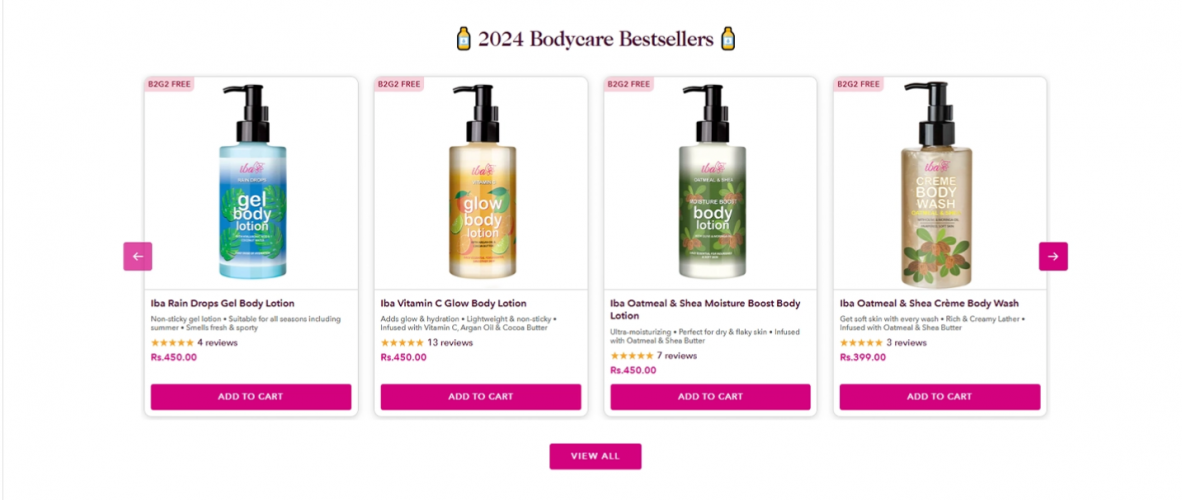The width and height of the screenshot is (1182, 500).
Task: Add Oatmeal & Shea Moisture Boost Lotion to cart
Action: 710,397
